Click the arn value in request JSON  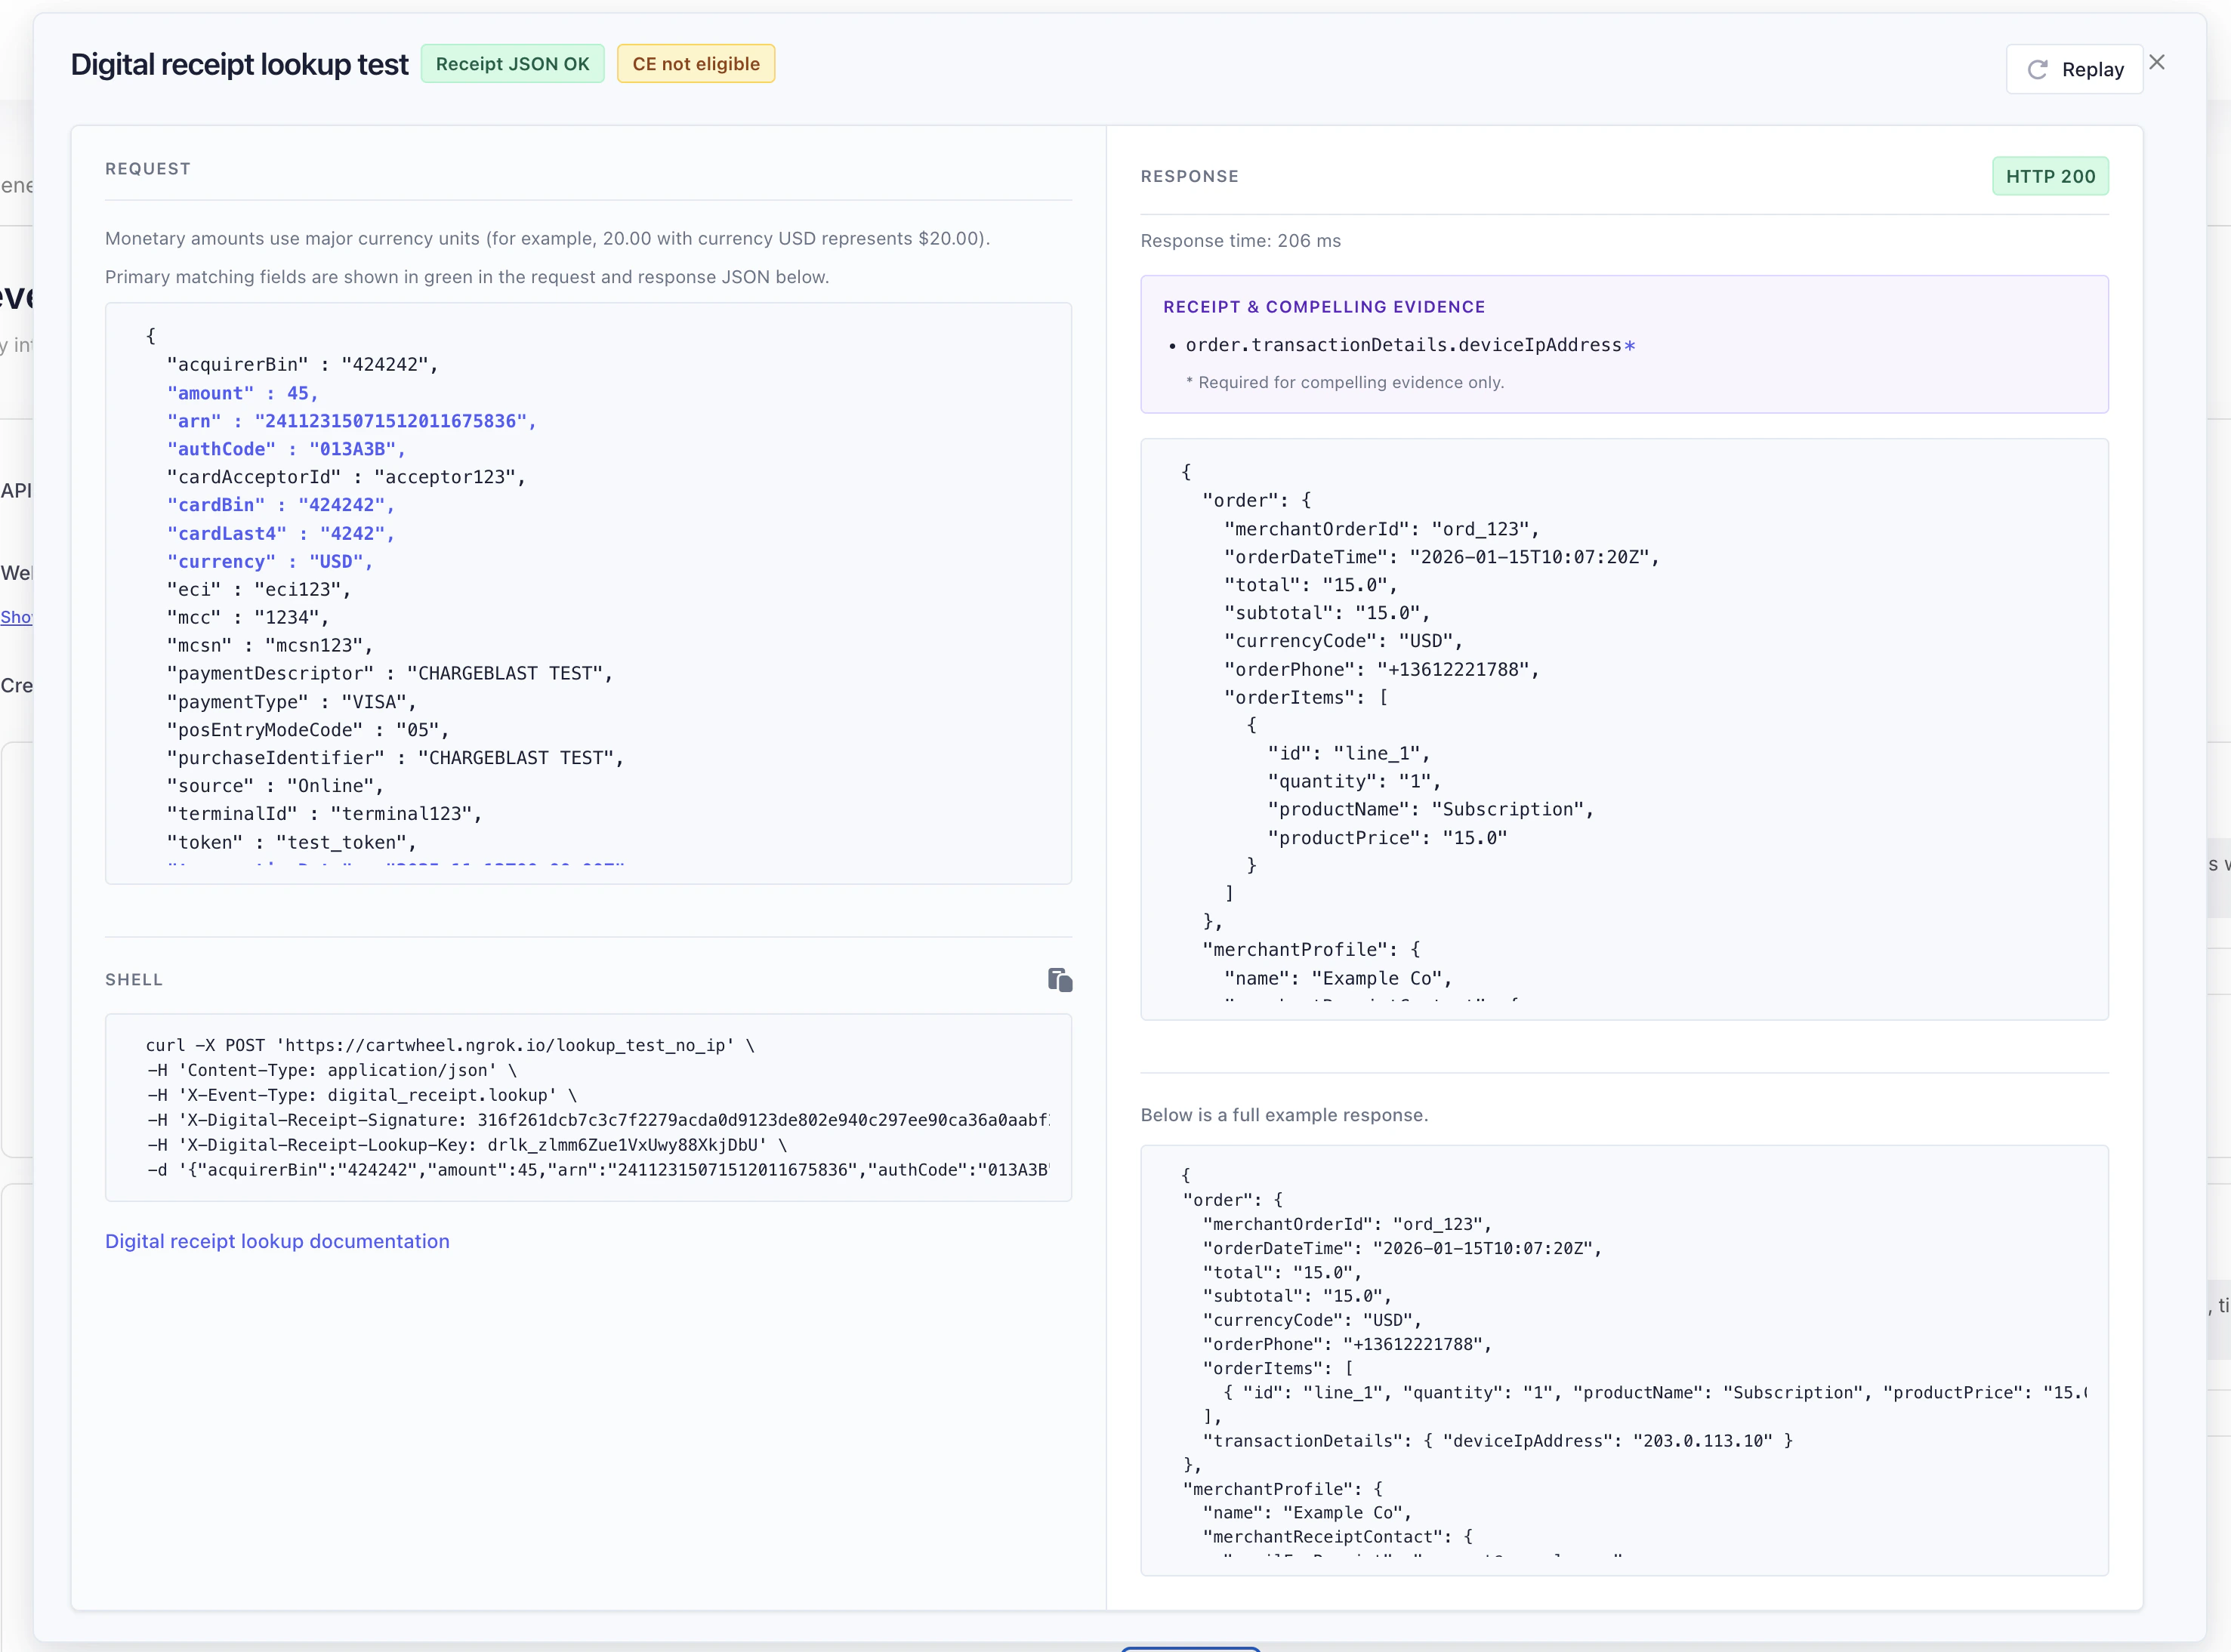pos(395,421)
